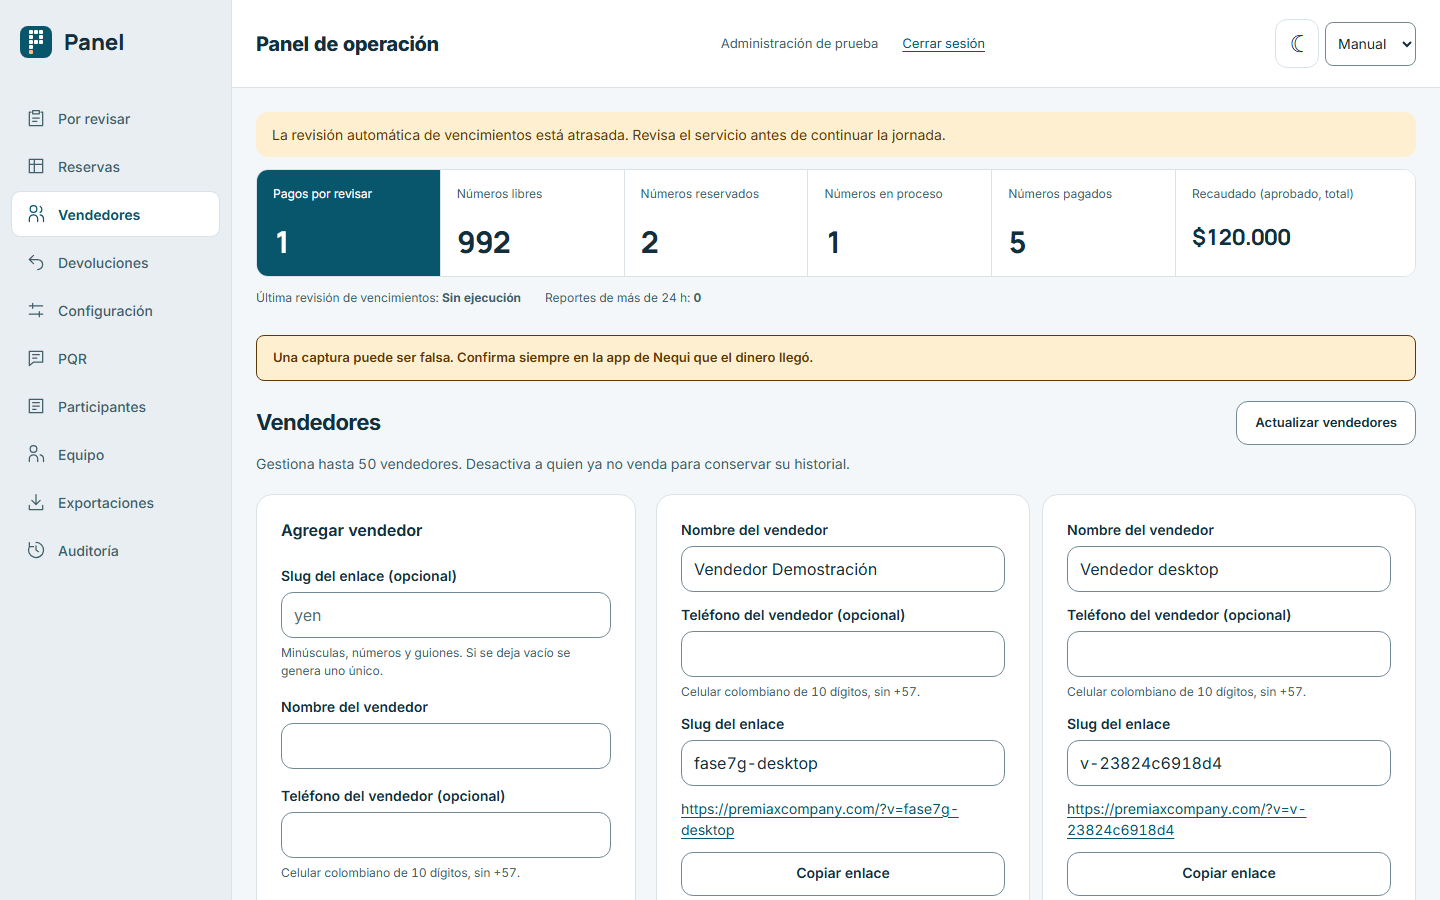The height and width of the screenshot is (900, 1440).
Task: Navigate to Participantes
Action: click(x=115, y=407)
